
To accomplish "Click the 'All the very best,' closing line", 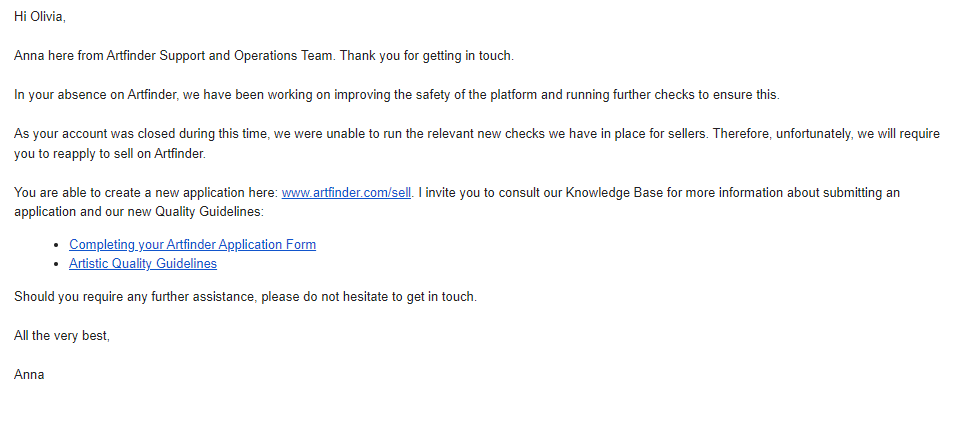I will pyautogui.click(x=62, y=336).
